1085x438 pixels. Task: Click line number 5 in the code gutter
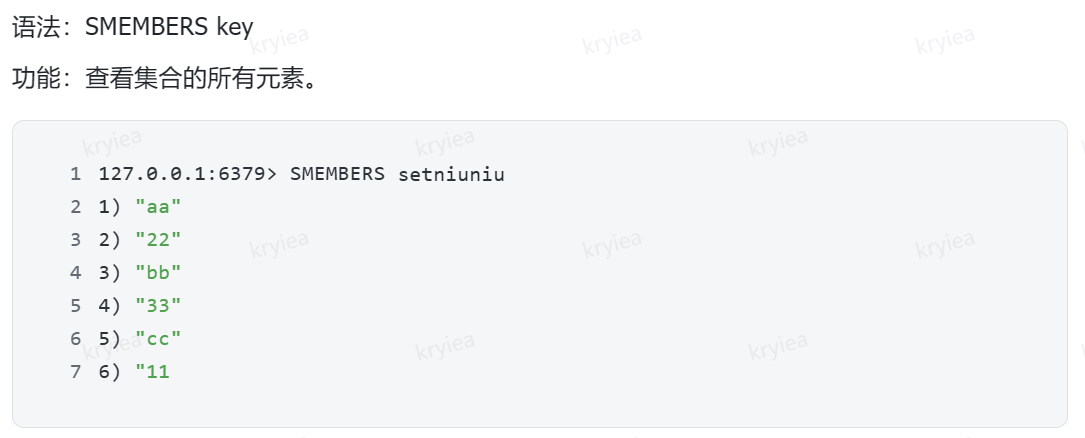click(x=75, y=306)
